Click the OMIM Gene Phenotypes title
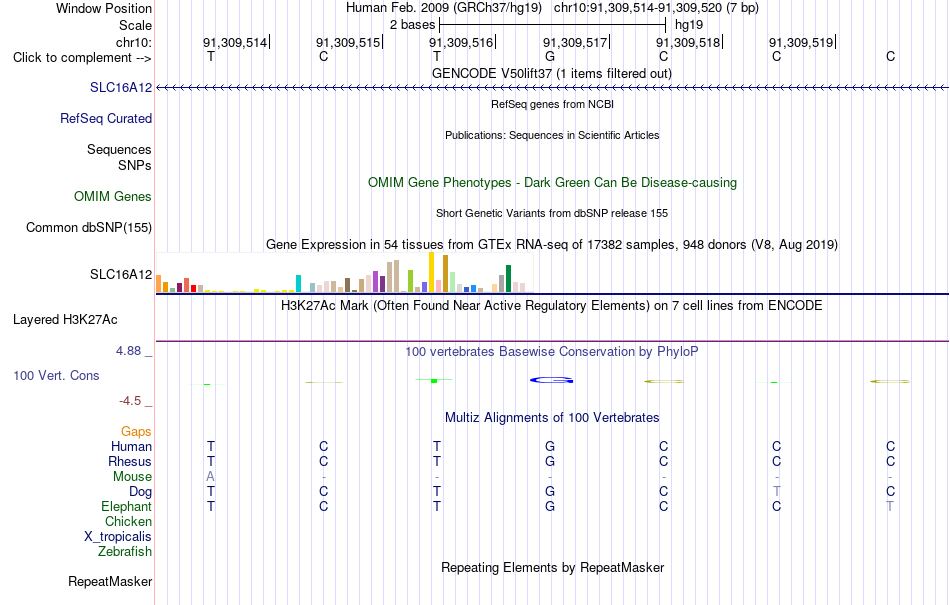The height and width of the screenshot is (605, 950). point(552,182)
